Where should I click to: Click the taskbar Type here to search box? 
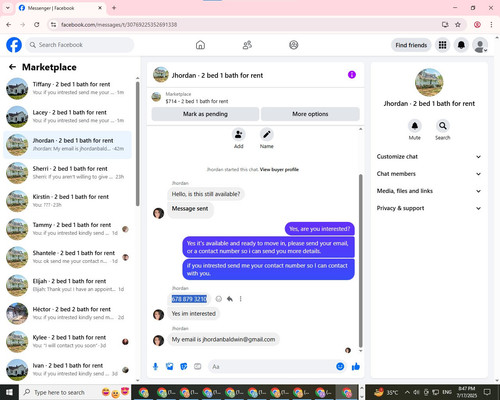click(x=75, y=392)
